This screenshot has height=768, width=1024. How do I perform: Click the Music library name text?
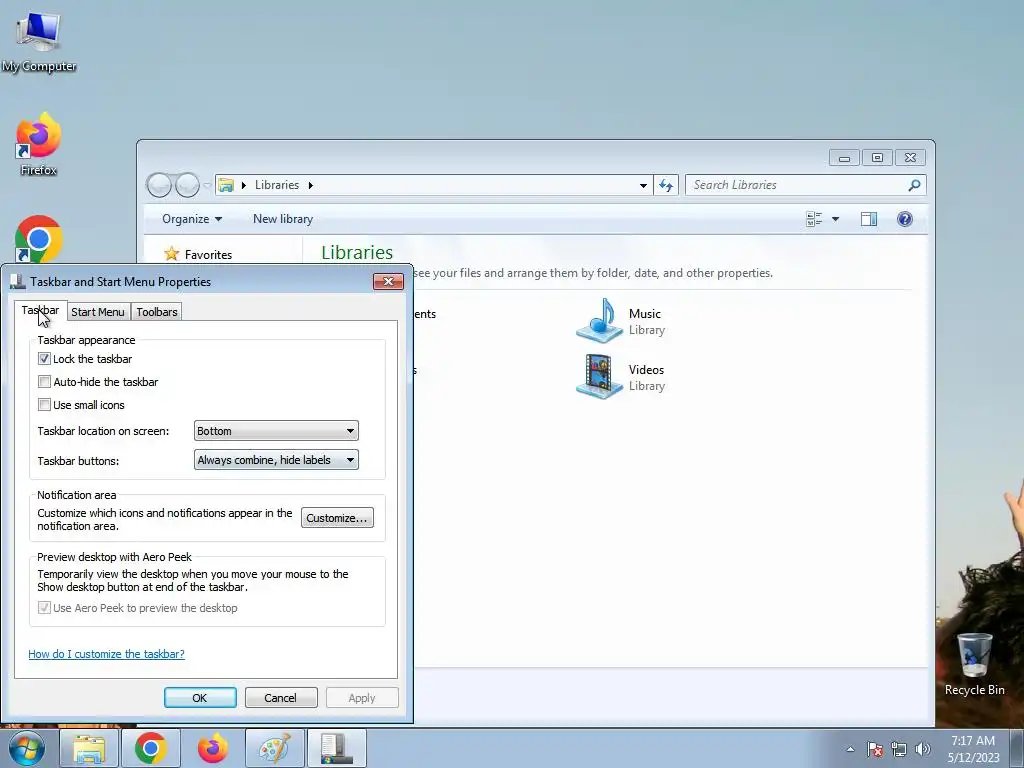point(645,314)
